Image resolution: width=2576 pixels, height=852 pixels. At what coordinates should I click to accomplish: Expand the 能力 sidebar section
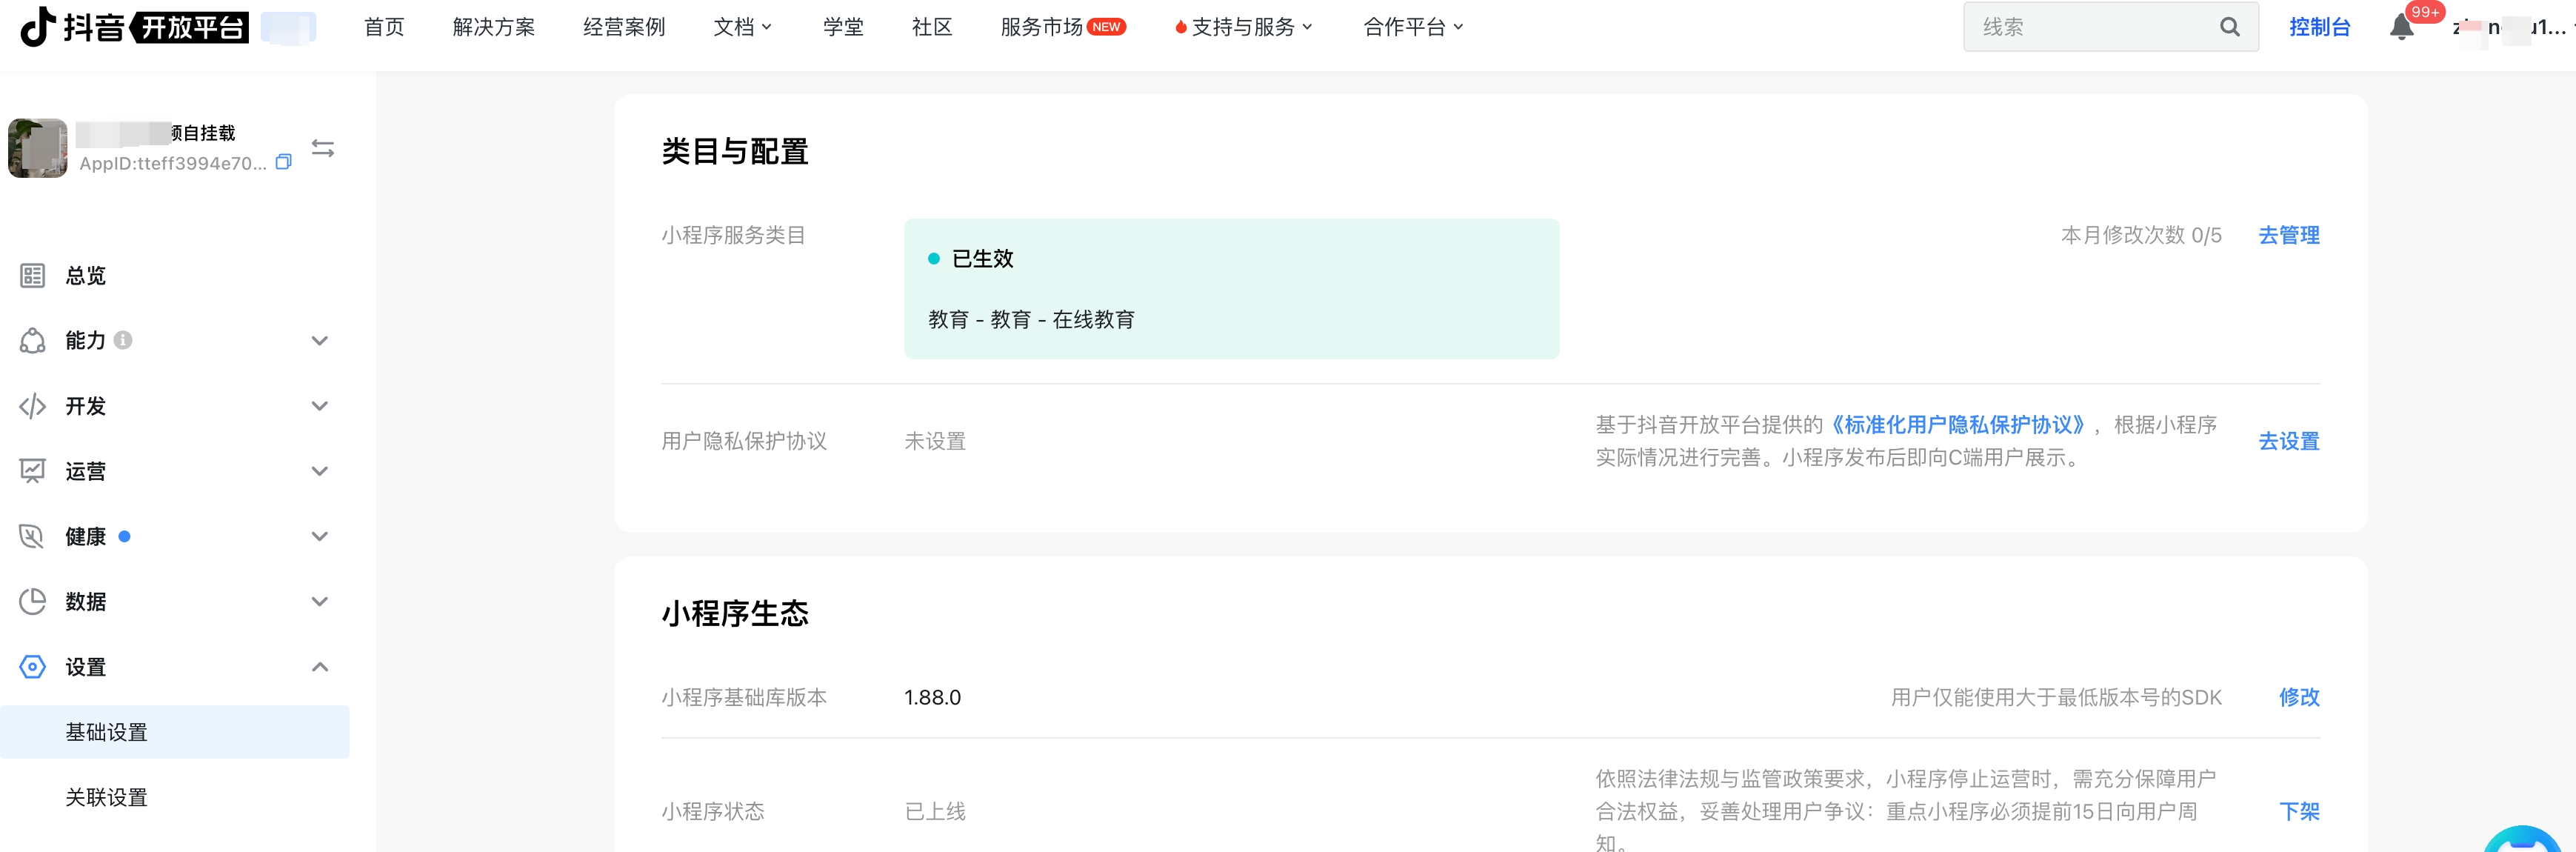(x=175, y=340)
